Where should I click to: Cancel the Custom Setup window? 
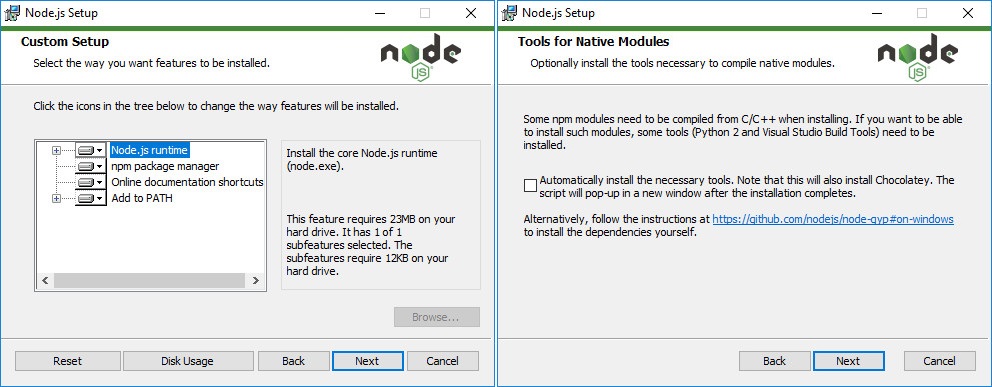tap(442, 361)
